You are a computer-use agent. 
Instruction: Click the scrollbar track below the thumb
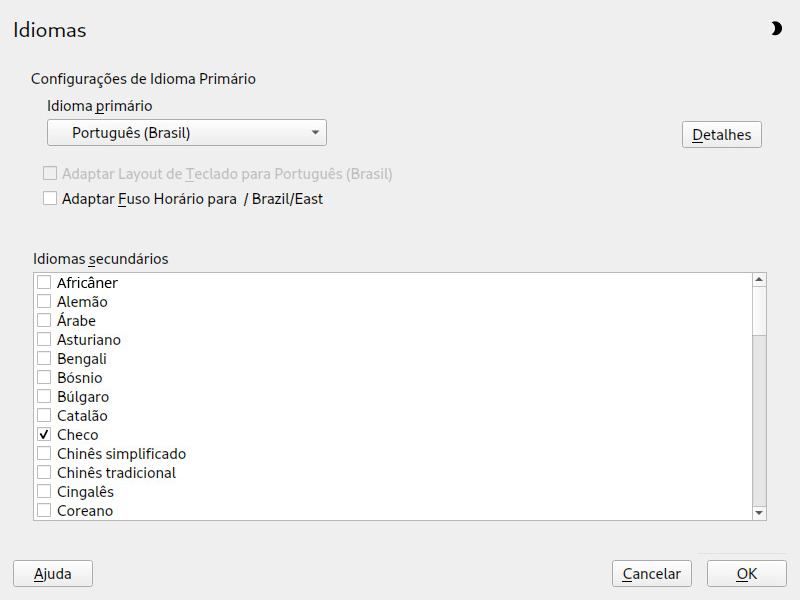(x=759, y=420)
